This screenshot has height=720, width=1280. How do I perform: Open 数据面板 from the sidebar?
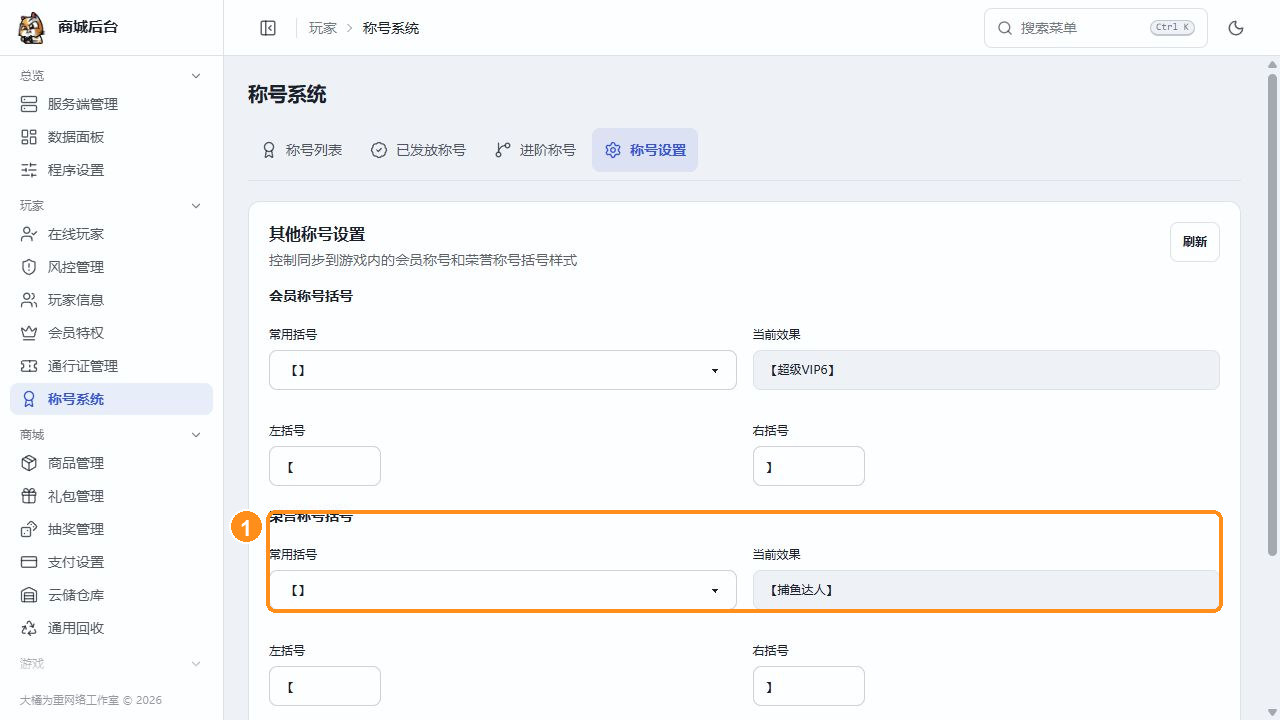point(111,137)
